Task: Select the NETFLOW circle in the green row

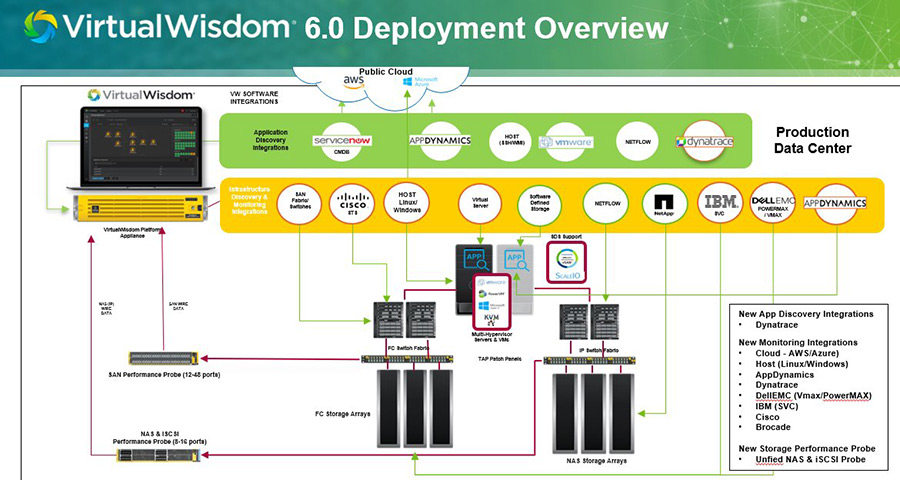Action: pos(637,141)
